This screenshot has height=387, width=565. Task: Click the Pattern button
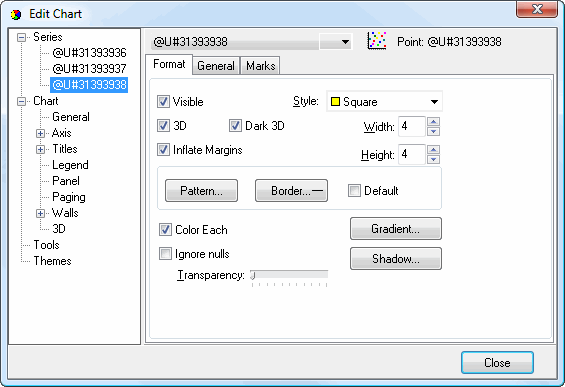click(x=201, y=190)
